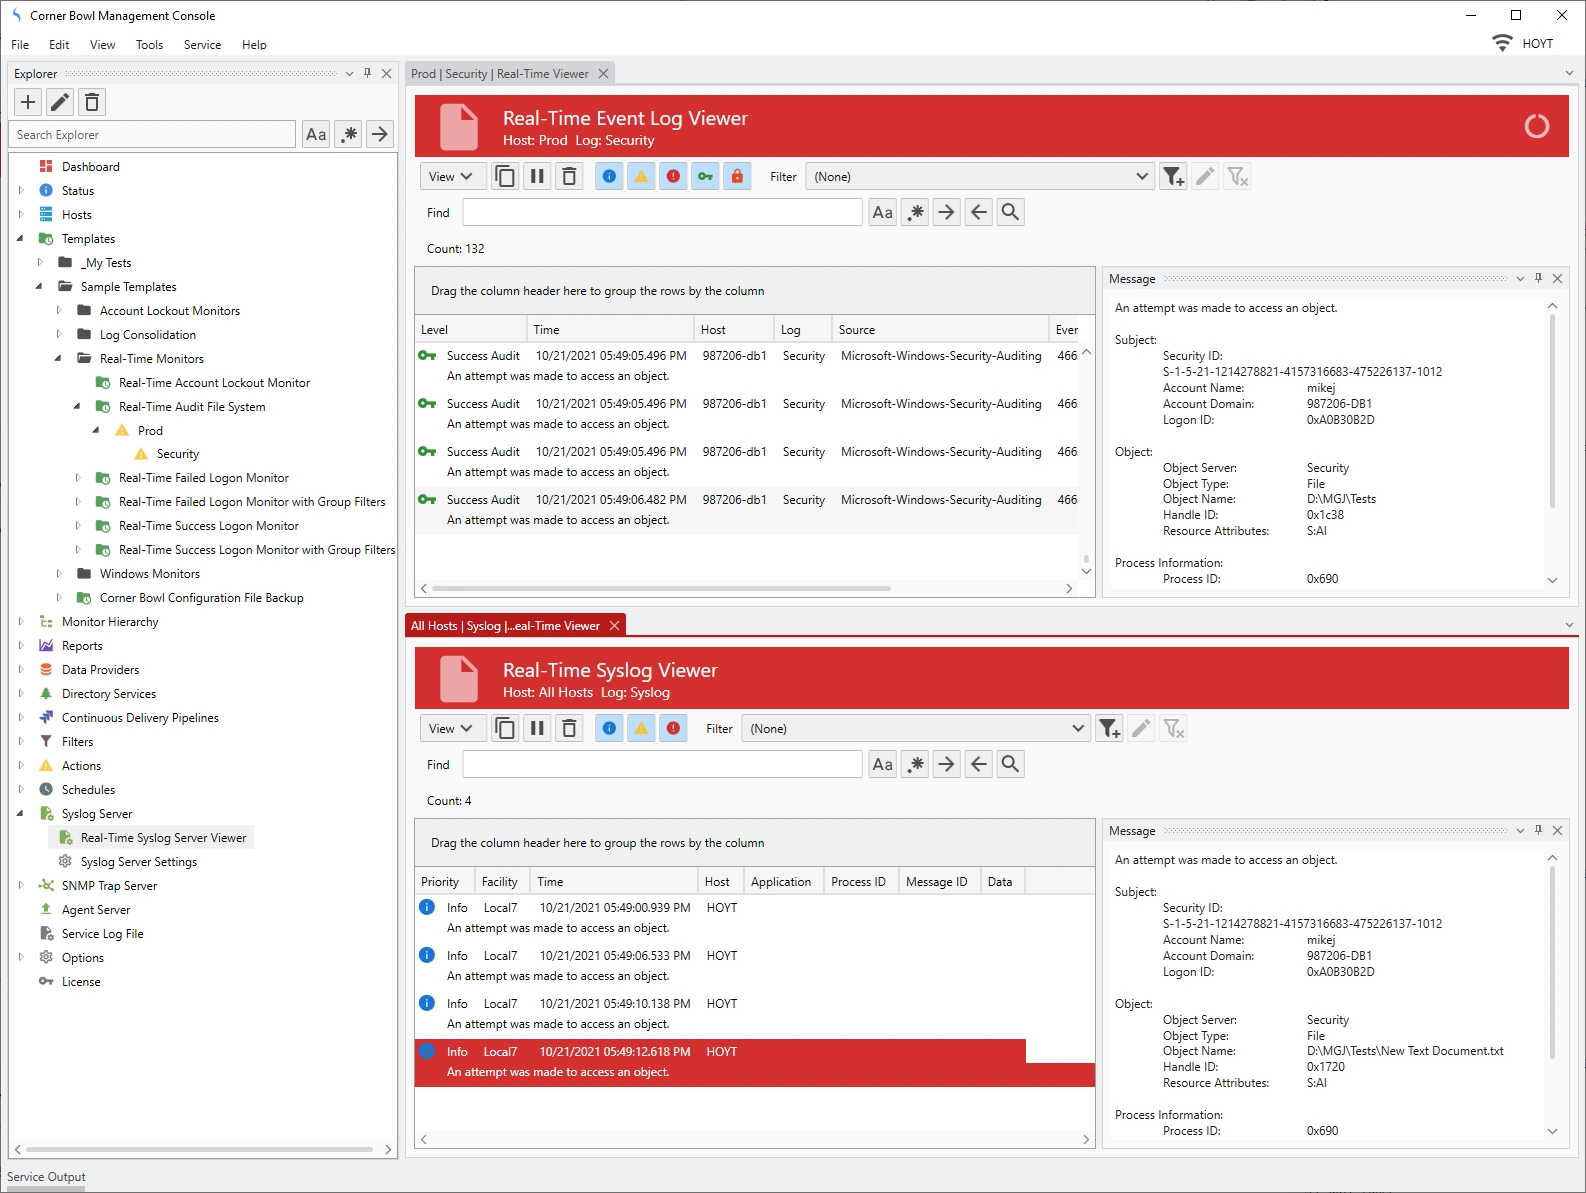Click the add filter funnel in Event Log Viewer
This screenshot has width=1586, height=1193.
(x=1173, y=177)
